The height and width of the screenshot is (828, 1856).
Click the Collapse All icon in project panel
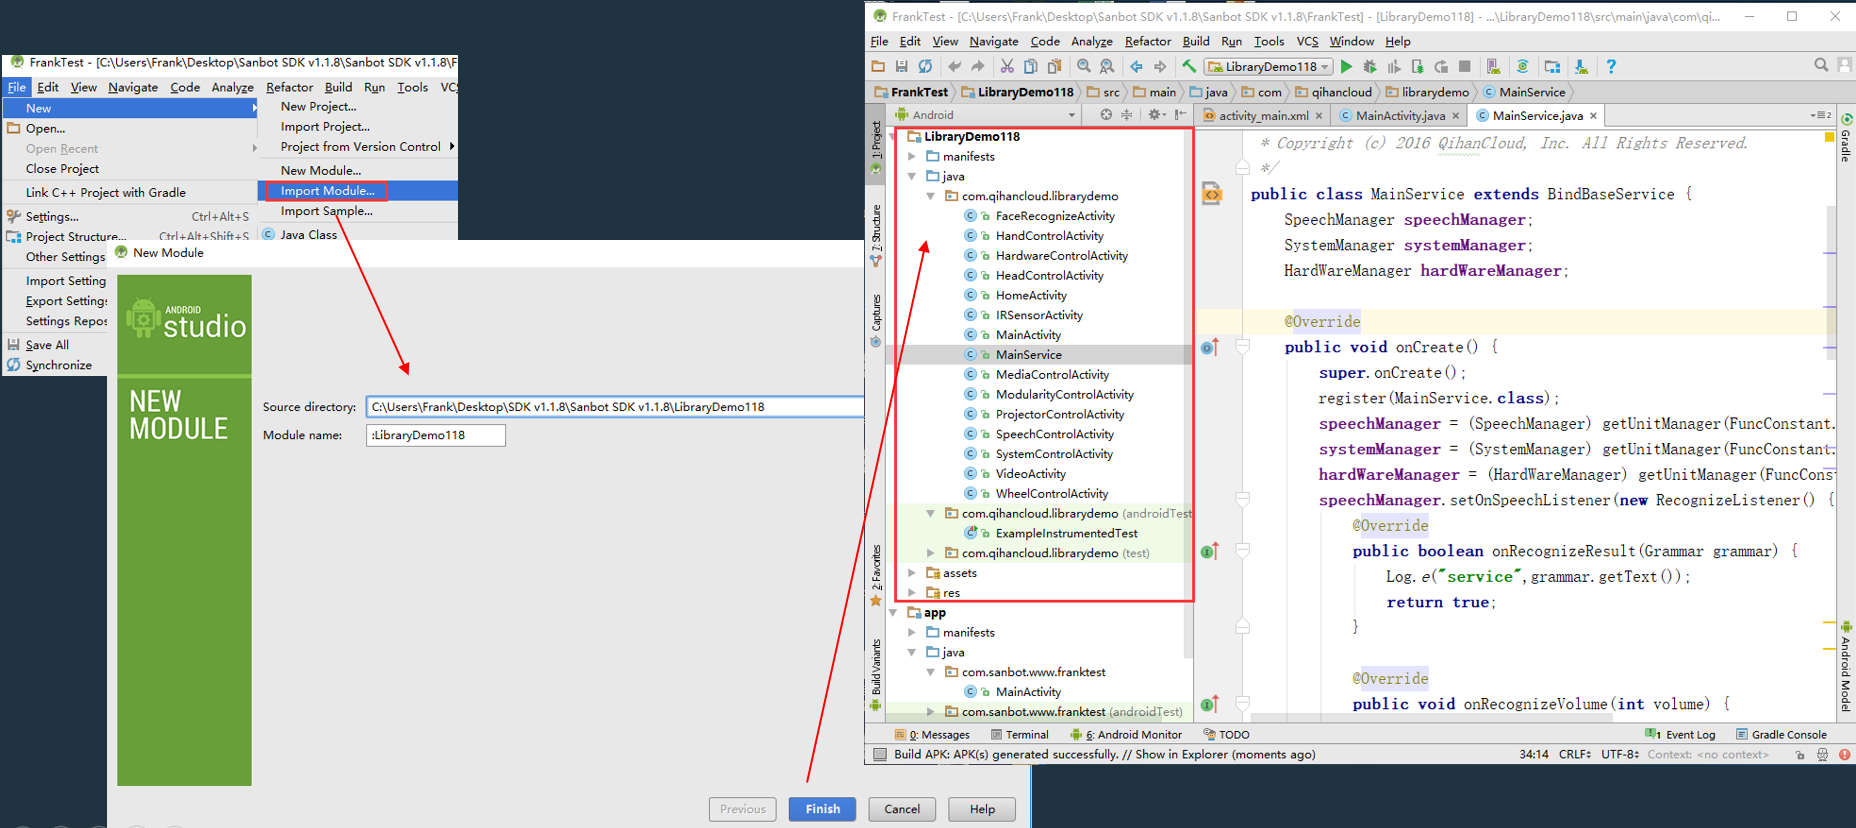[x=1127, y=115]
